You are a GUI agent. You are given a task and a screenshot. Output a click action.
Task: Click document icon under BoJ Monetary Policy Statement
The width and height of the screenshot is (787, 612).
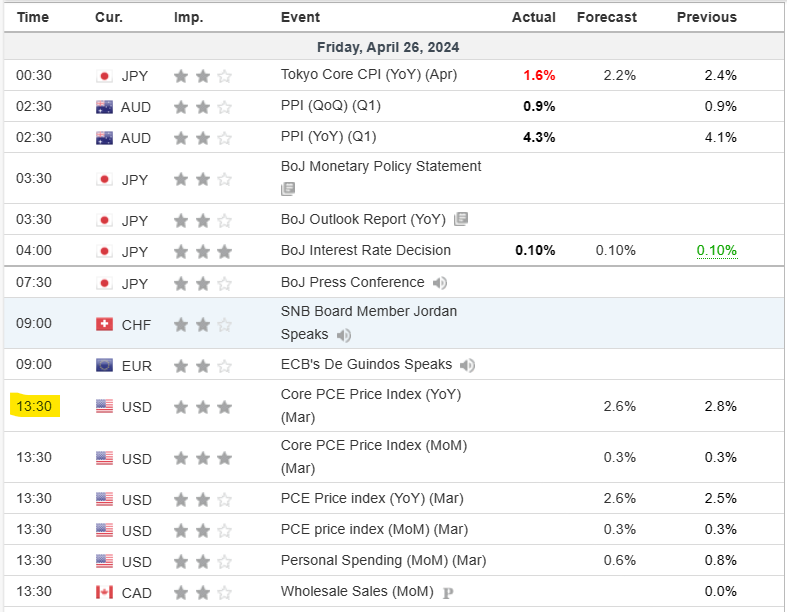click(x=288, y=188)
